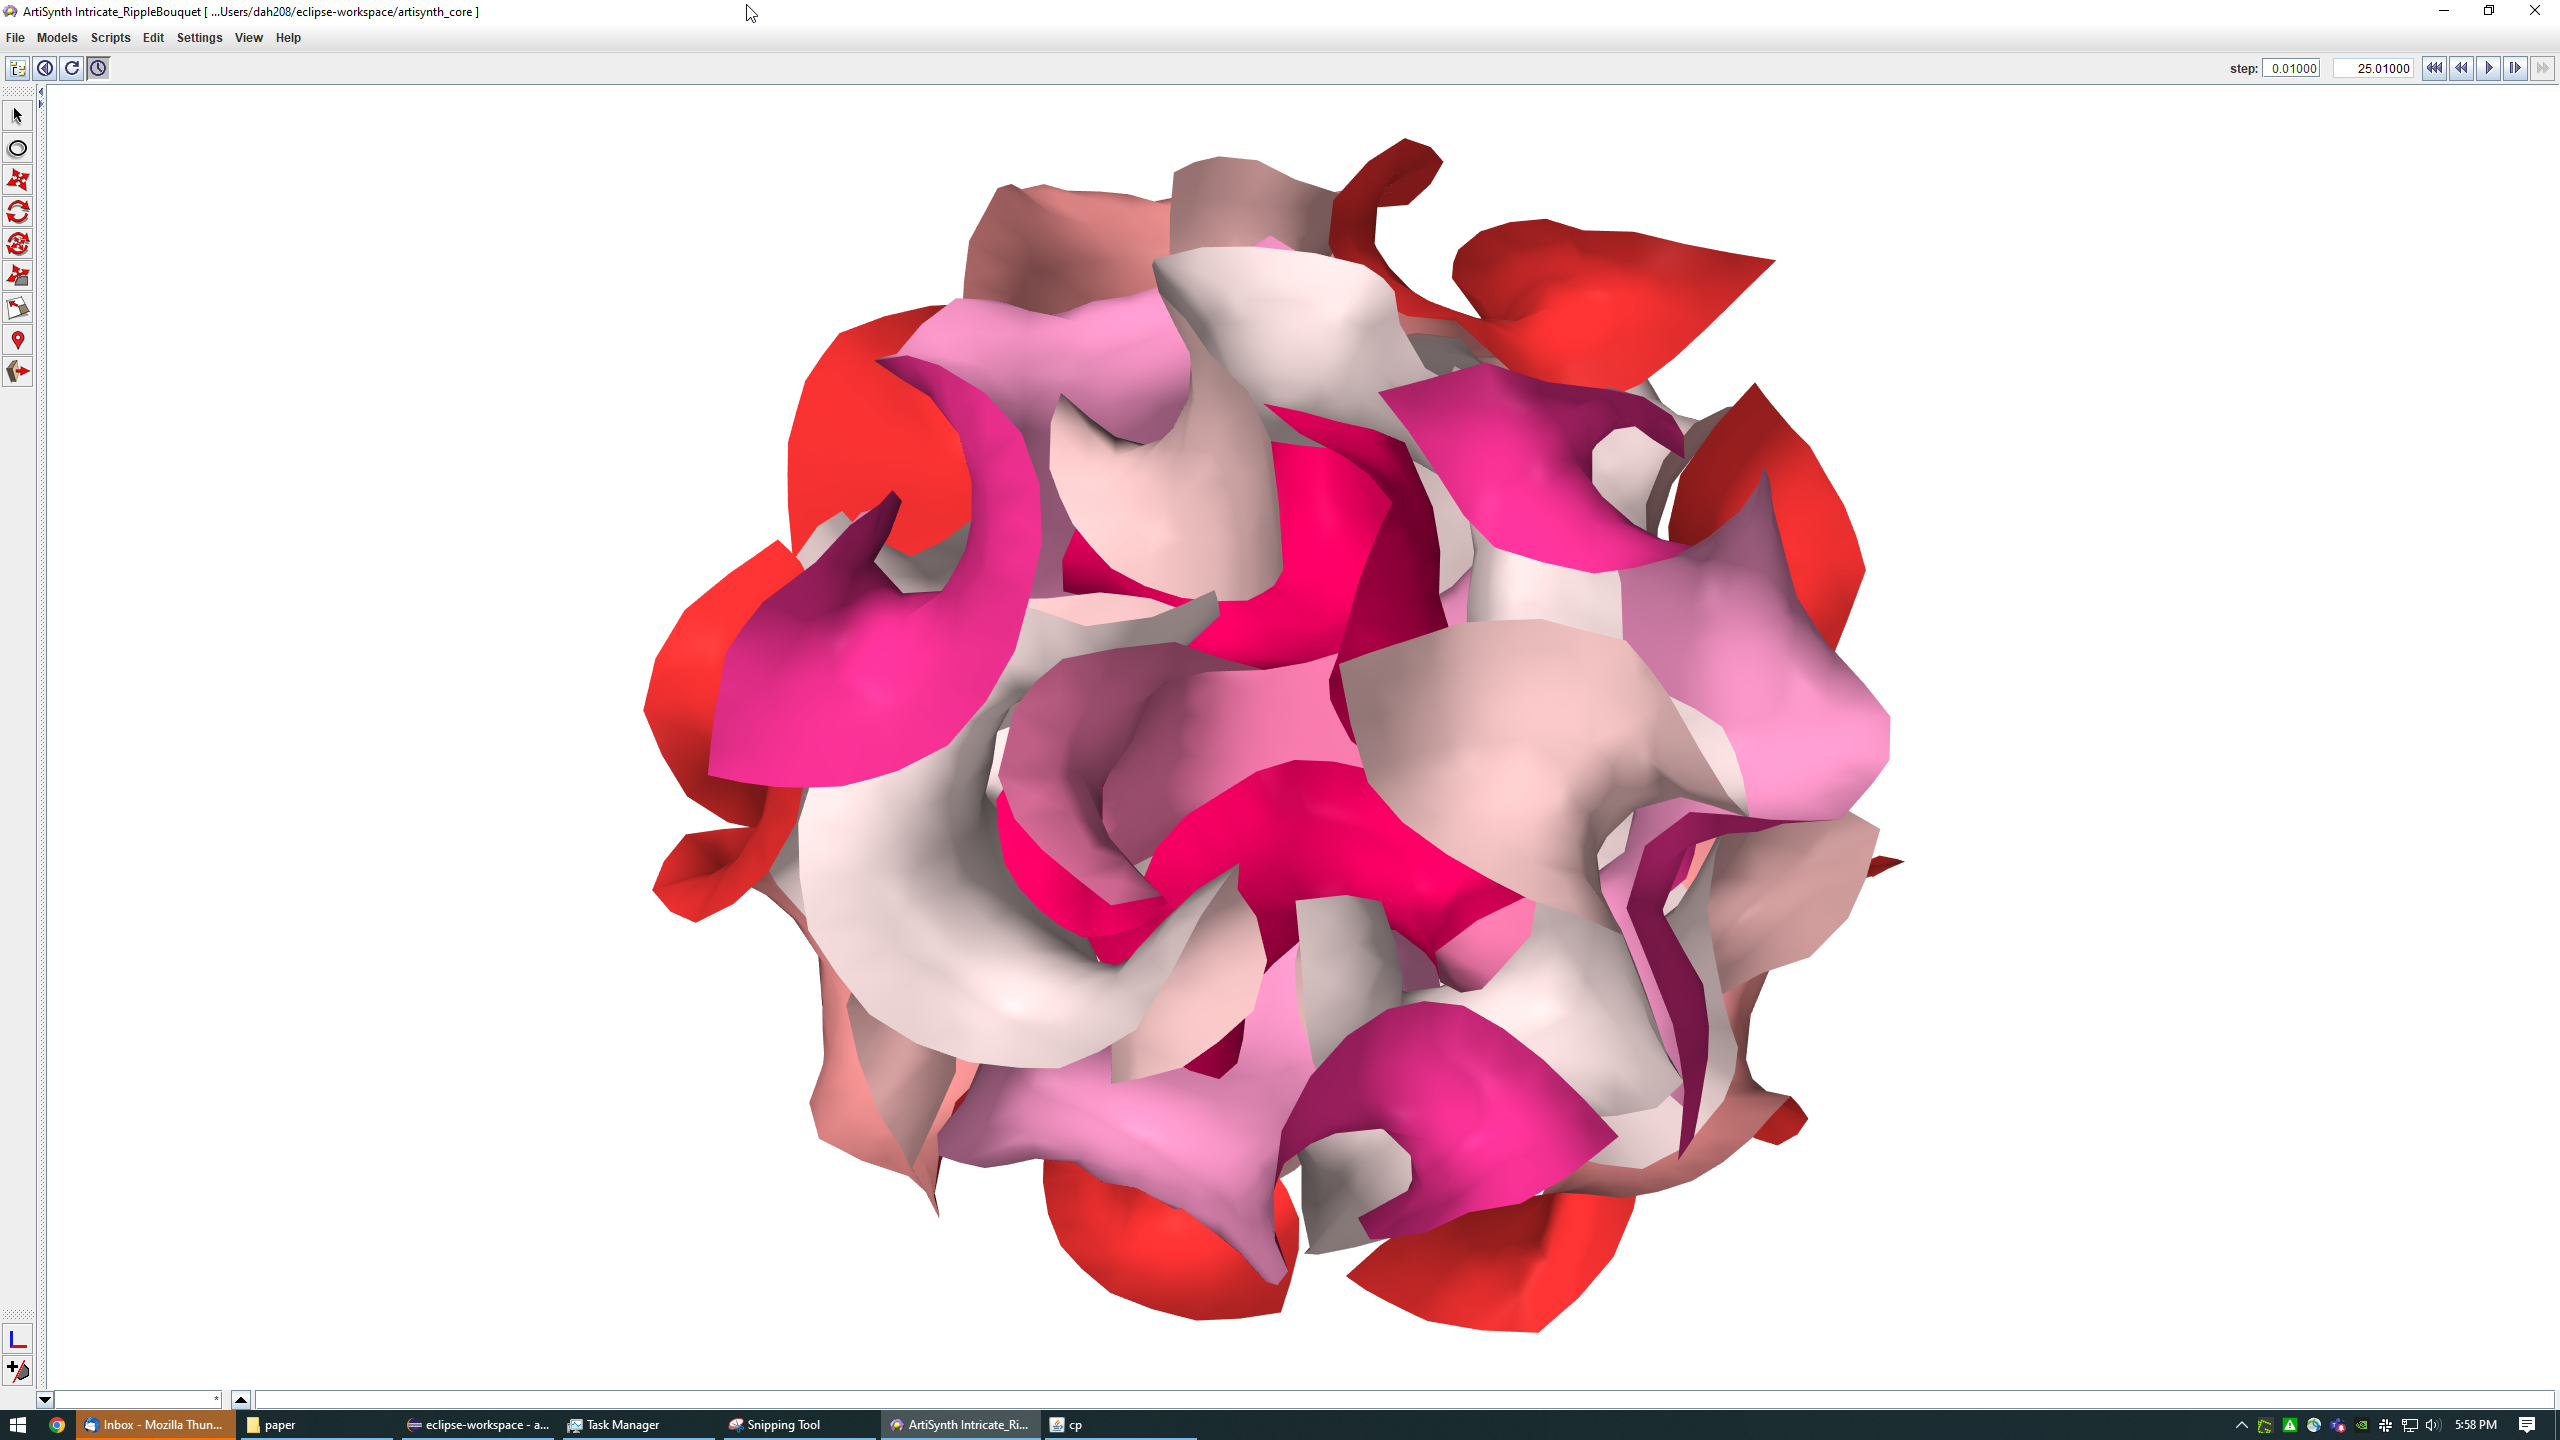Toggle the red-blue axes display icon

(17, 1340)
